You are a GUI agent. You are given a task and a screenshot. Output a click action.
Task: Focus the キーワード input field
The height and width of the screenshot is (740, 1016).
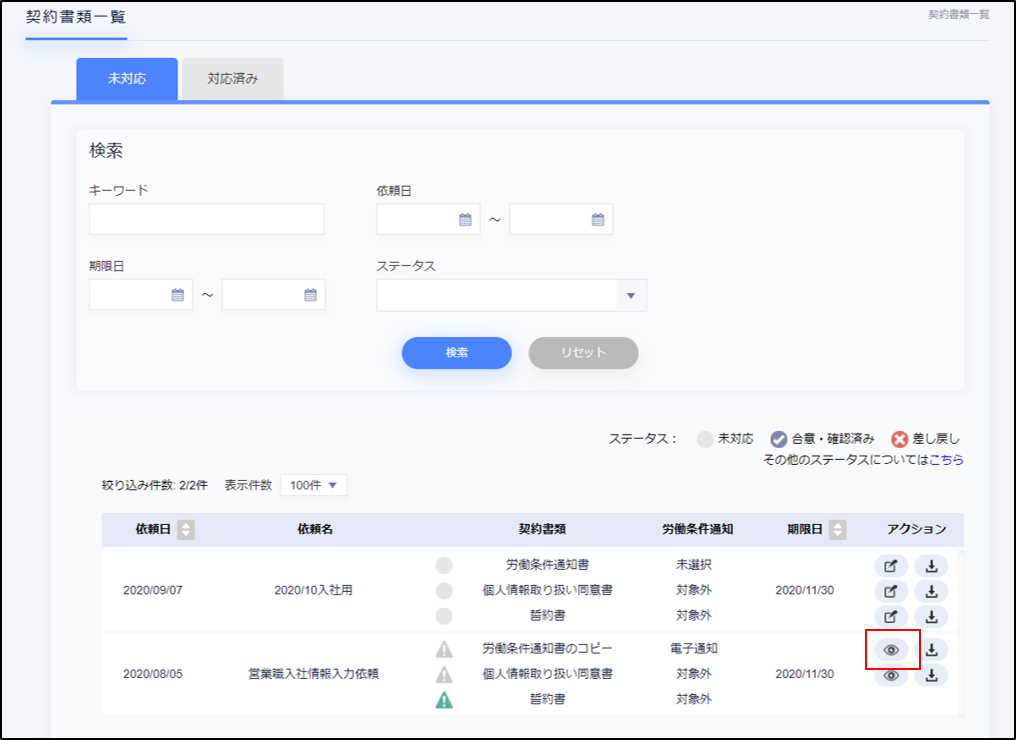pos(207,220)
